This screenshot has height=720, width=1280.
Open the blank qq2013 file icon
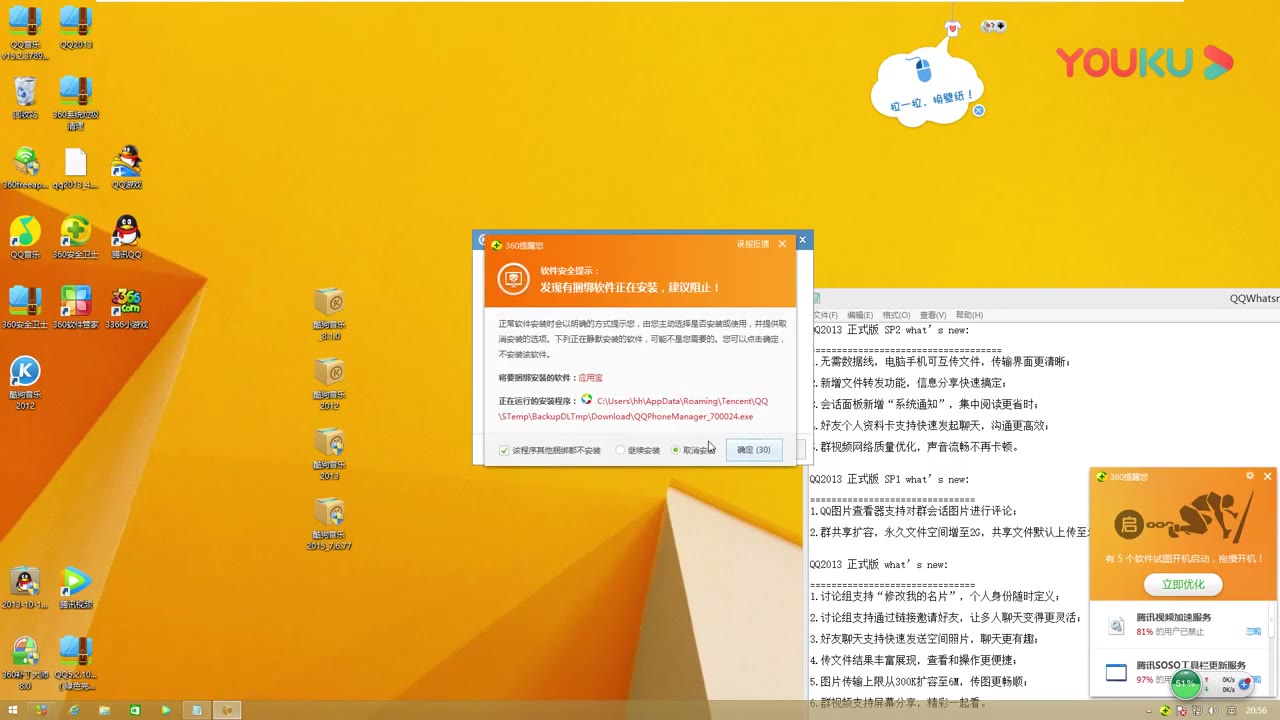[x=76, y=167]
